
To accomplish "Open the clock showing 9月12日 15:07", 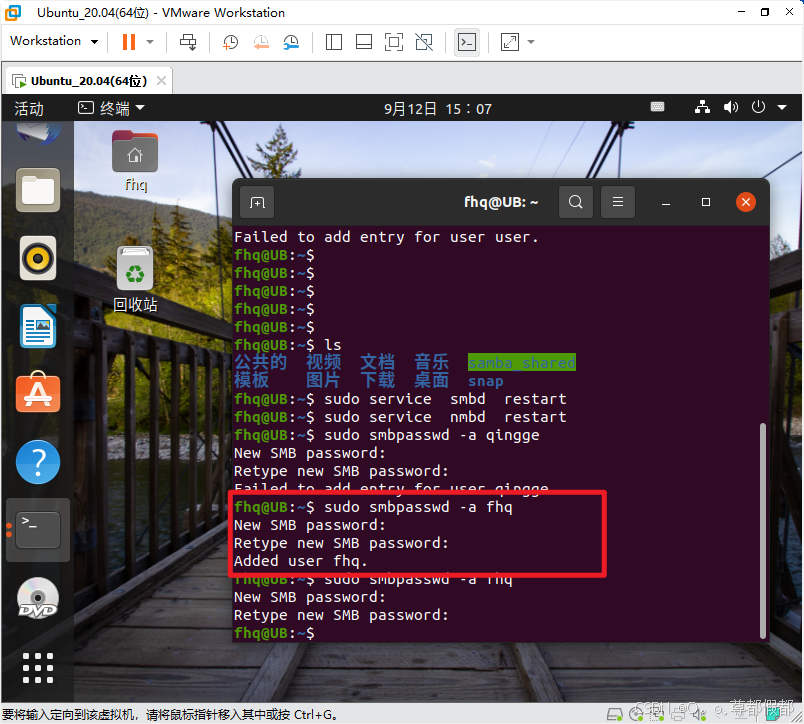I will [x=438, y=109].
